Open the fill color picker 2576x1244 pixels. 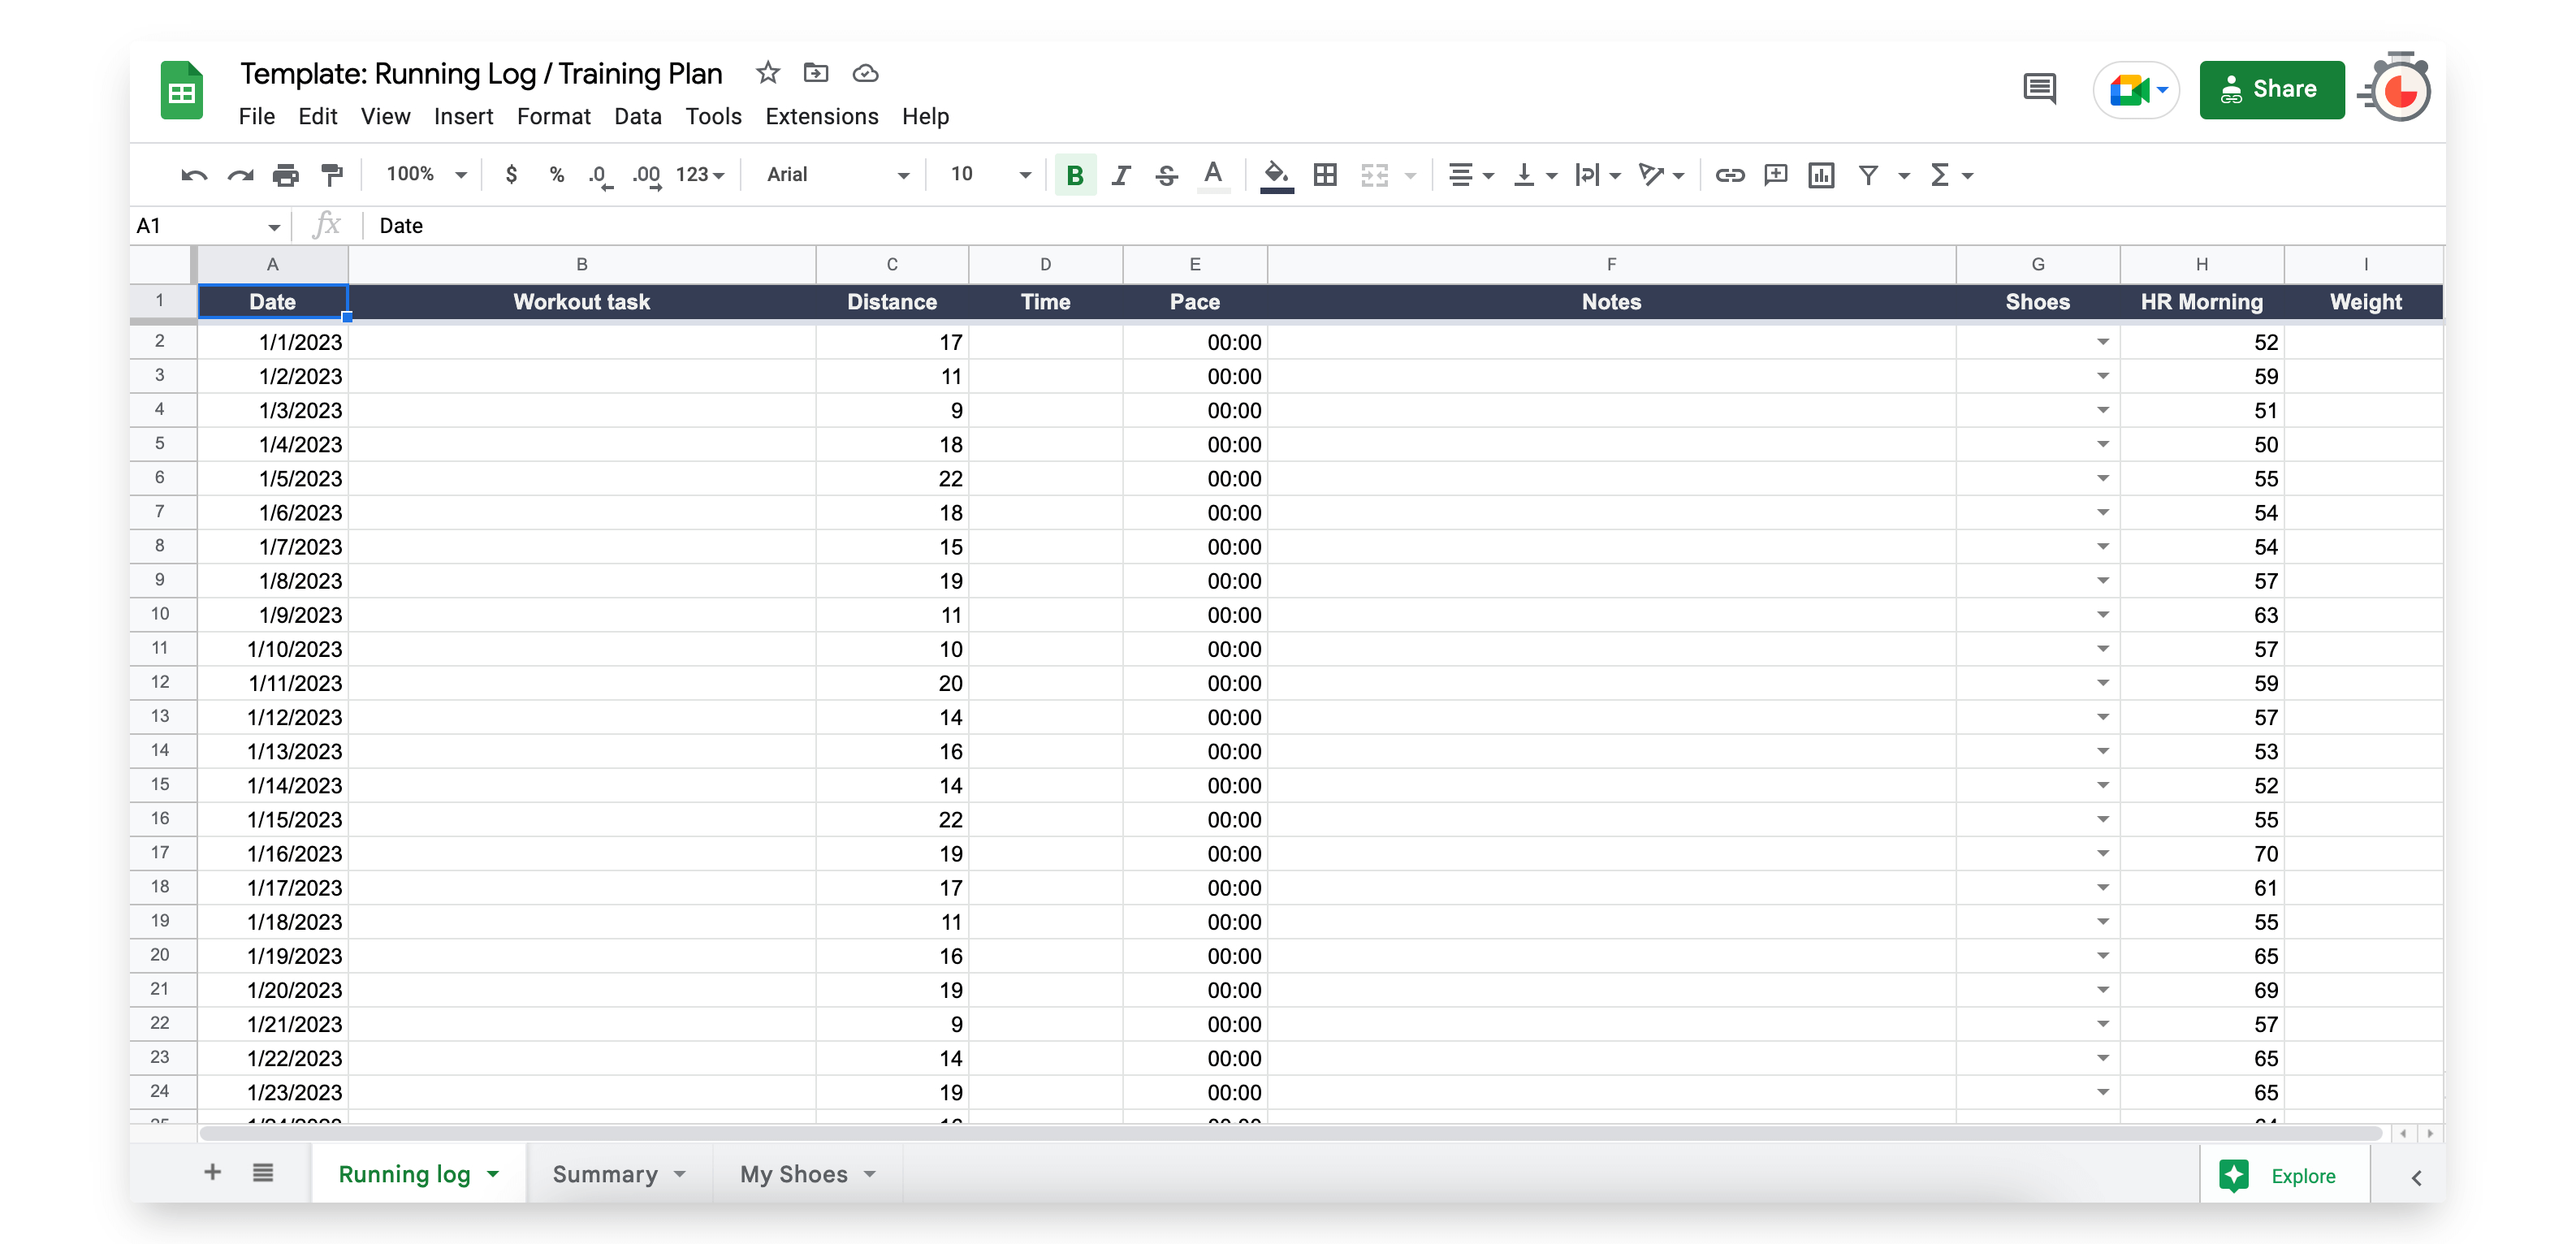point(1275,174)
